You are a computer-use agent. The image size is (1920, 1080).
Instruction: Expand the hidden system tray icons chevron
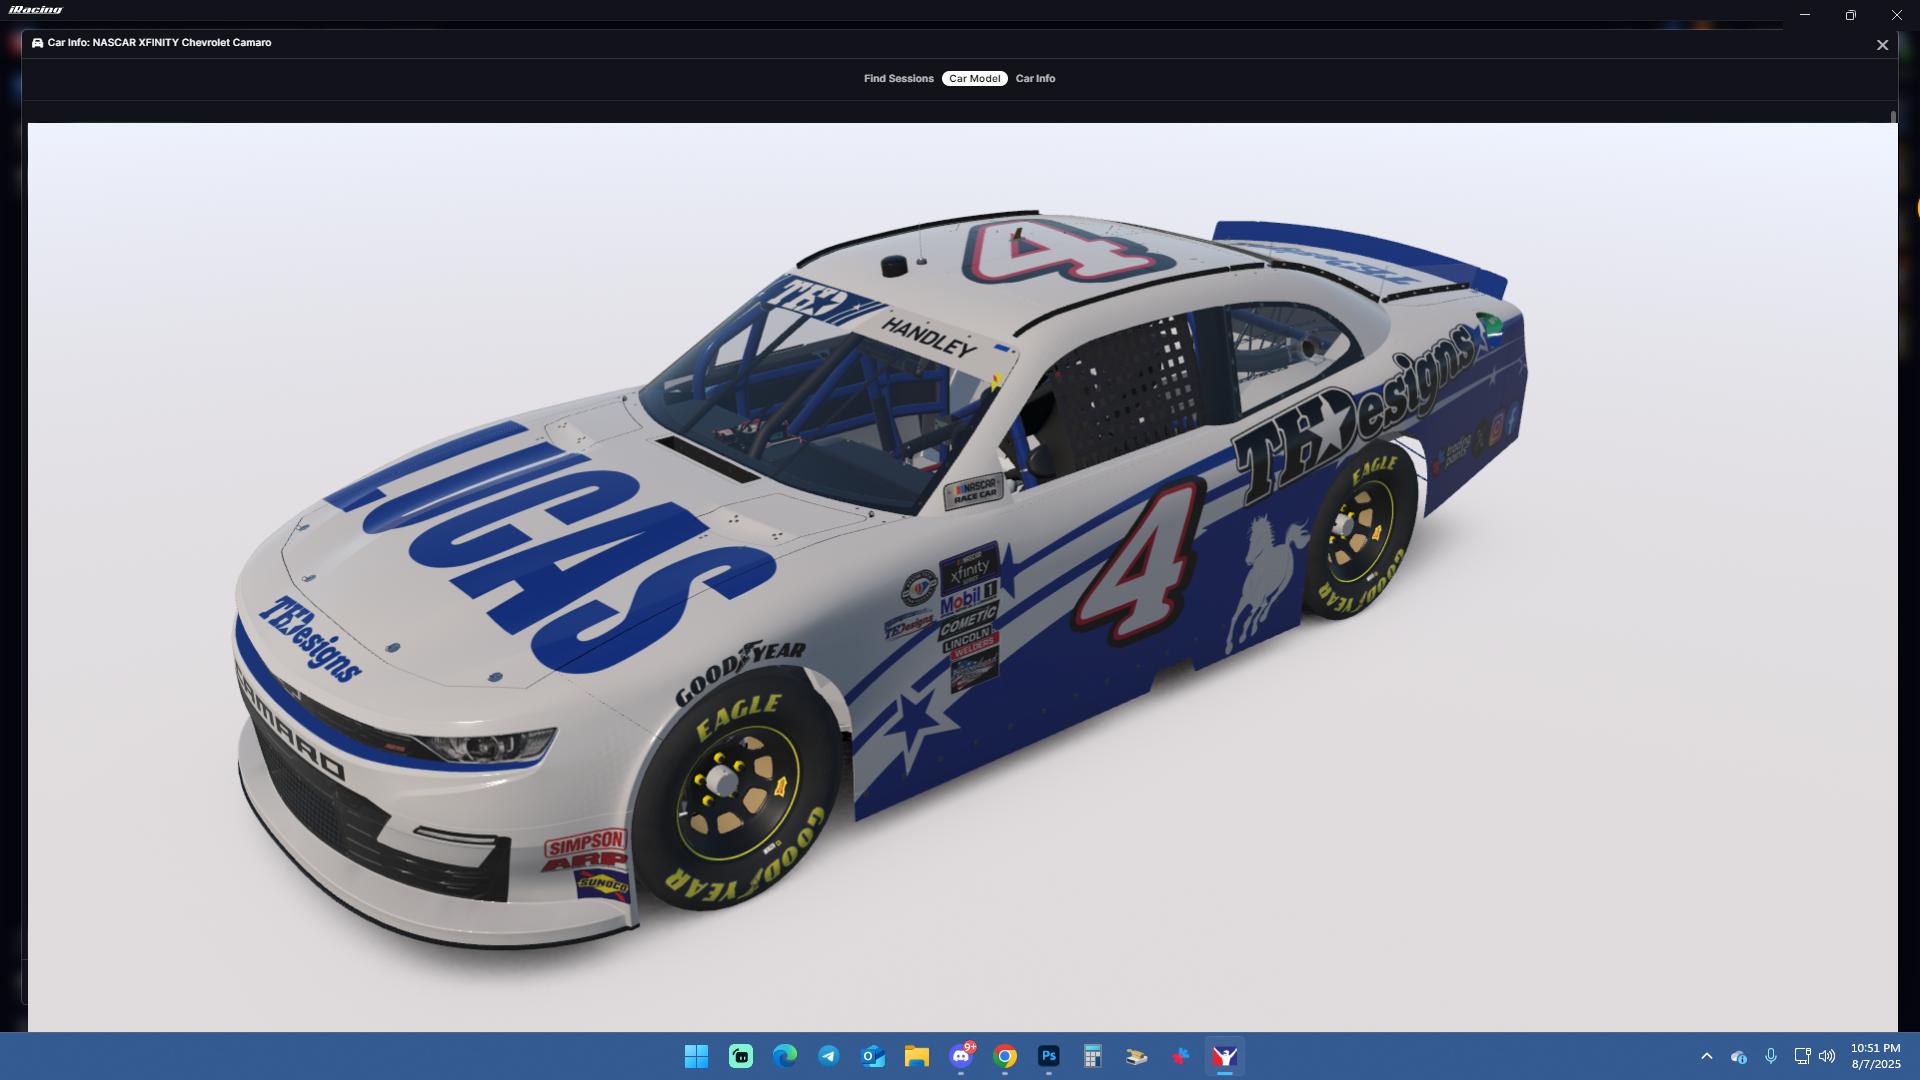1707,1056
